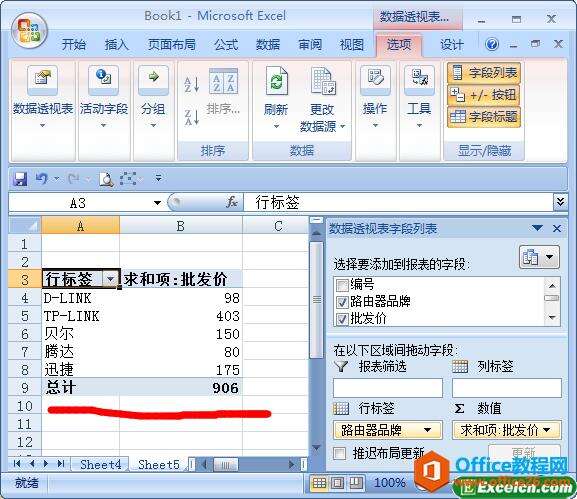
Task: Switch to the Sheet5 tab
Action: point(159,464)
